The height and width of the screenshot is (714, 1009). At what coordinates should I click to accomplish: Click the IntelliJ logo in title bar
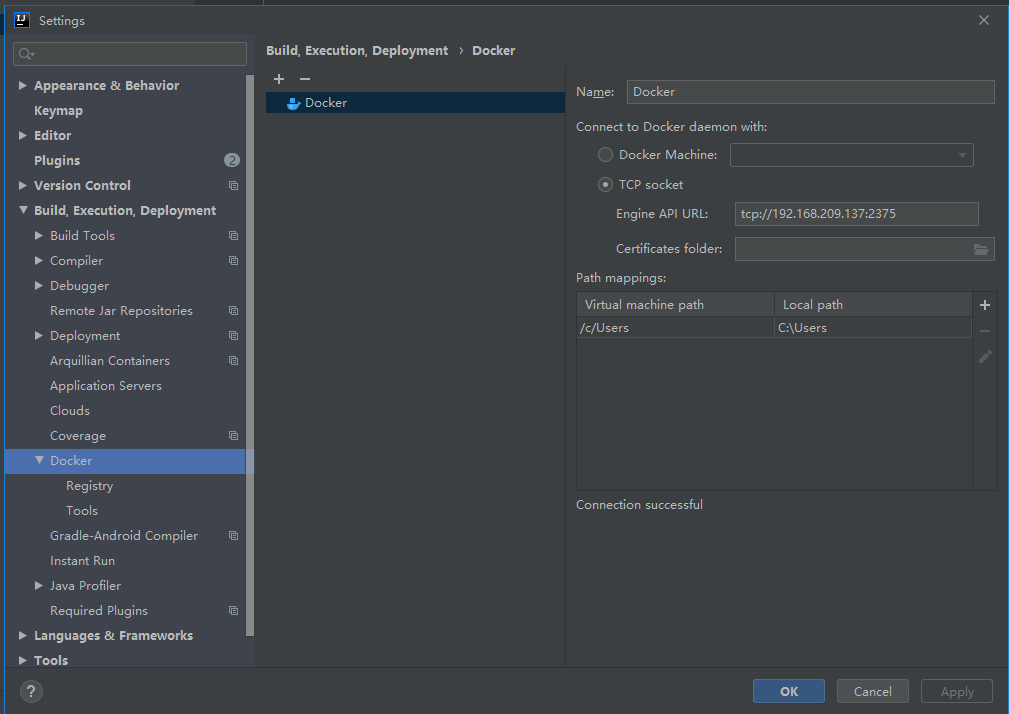pyautogui.click(x=22, y=20)
